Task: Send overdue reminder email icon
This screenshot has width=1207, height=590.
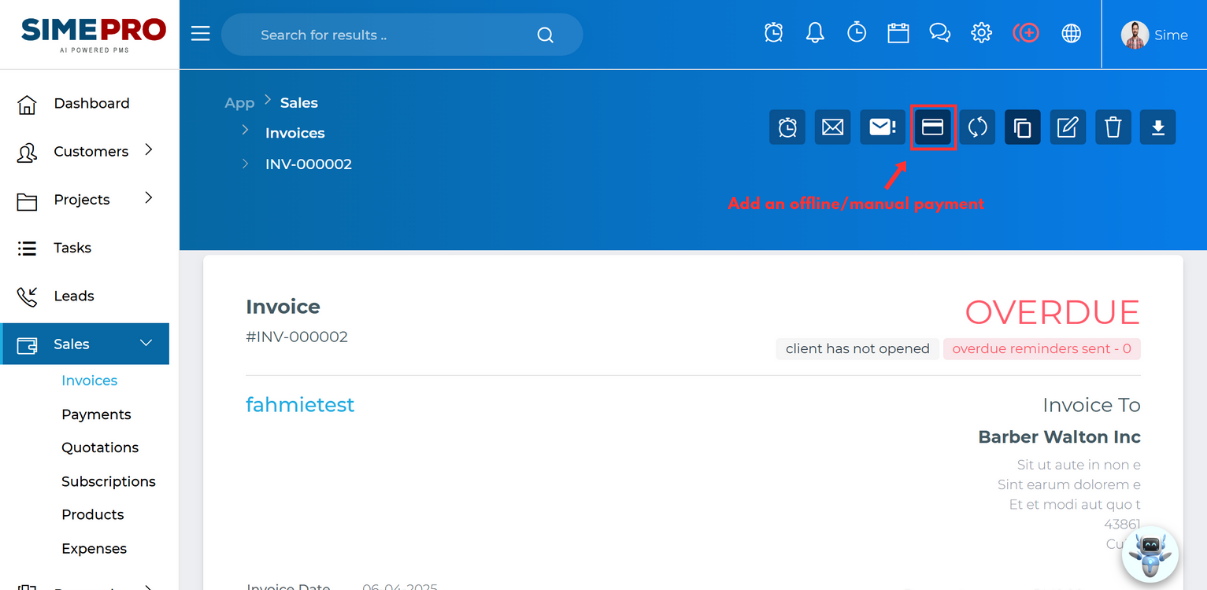Action: 882,127
